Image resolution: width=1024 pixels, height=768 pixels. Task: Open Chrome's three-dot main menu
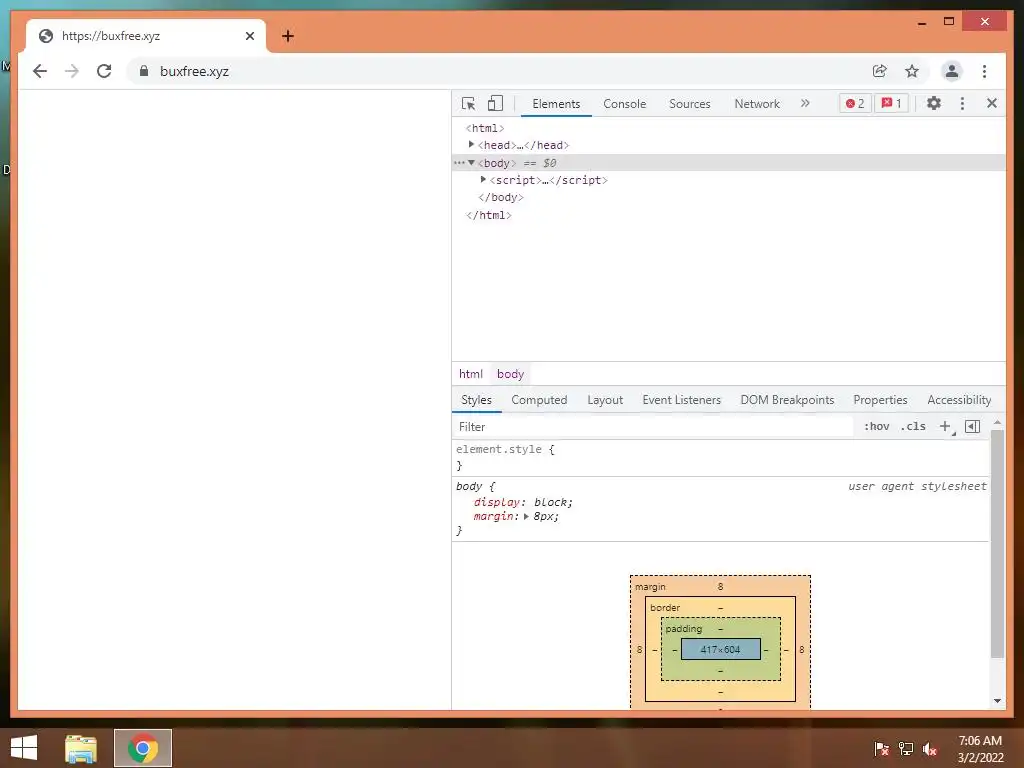[984, 71]
